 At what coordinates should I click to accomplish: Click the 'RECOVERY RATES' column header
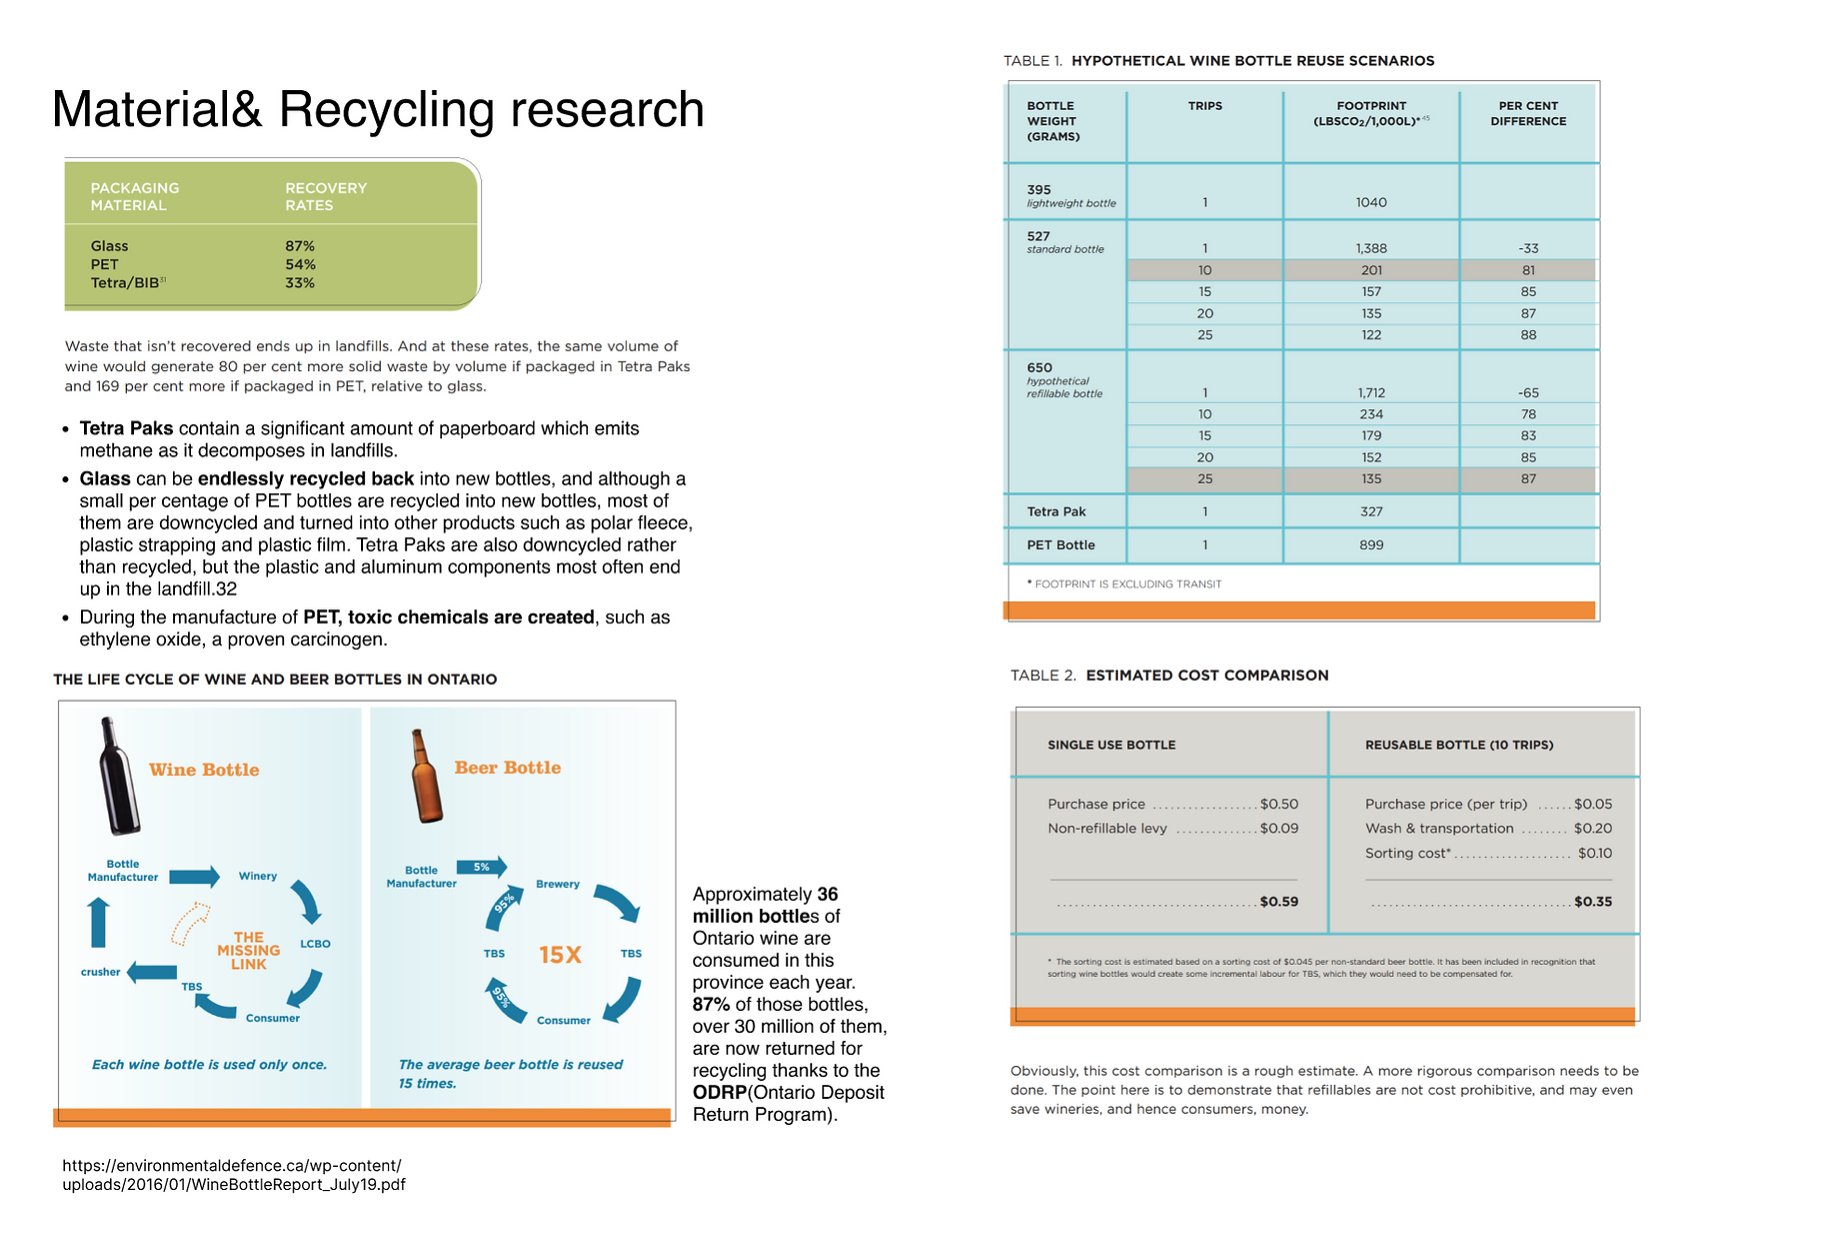[x=326, y=196]
